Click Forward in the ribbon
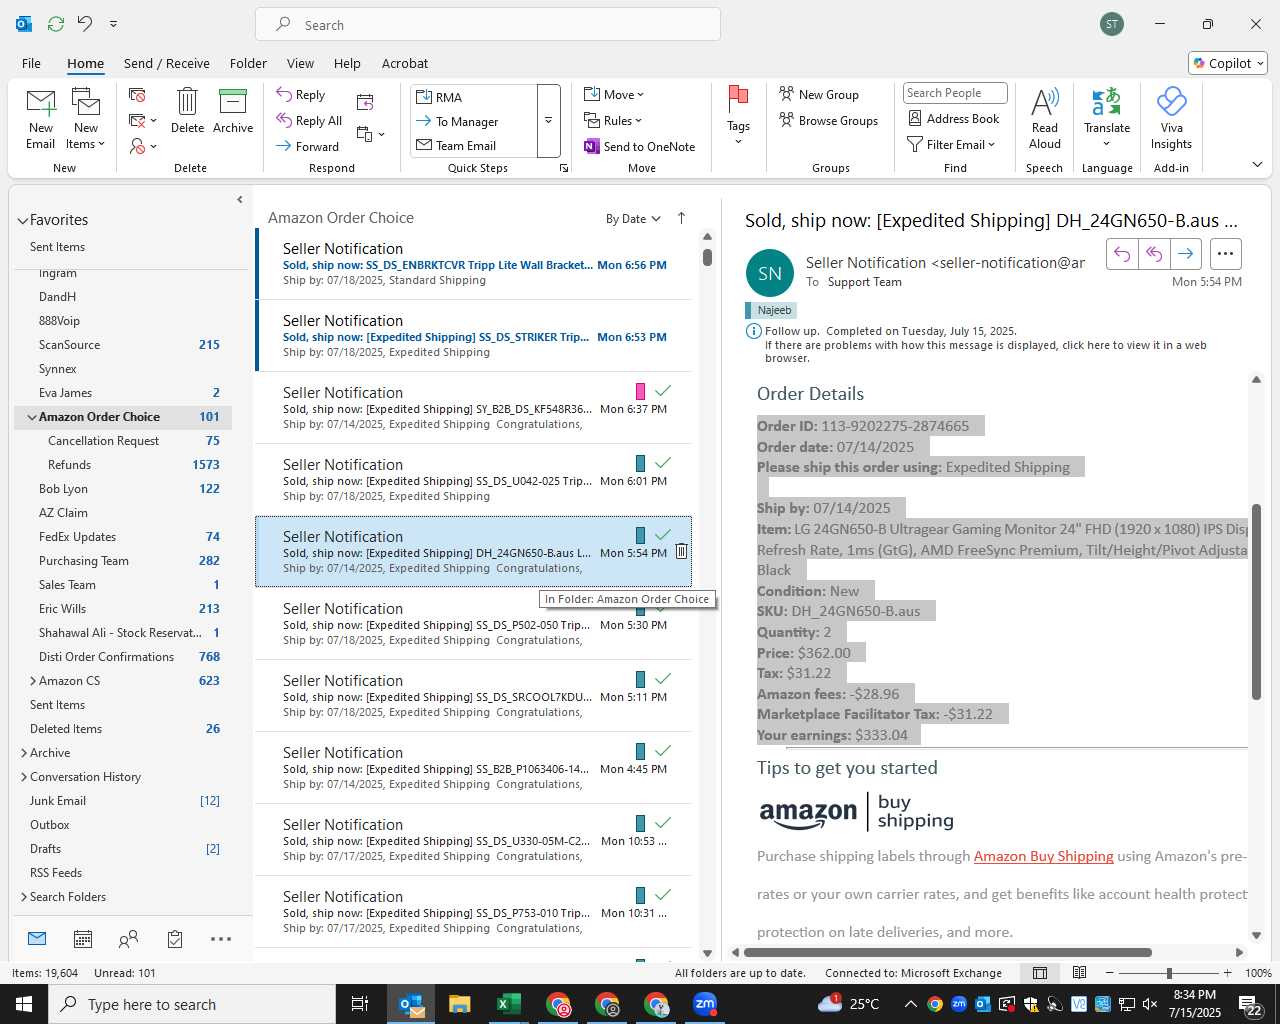This screenshot has height=1024, width=1280. click(x=308, y=146)
